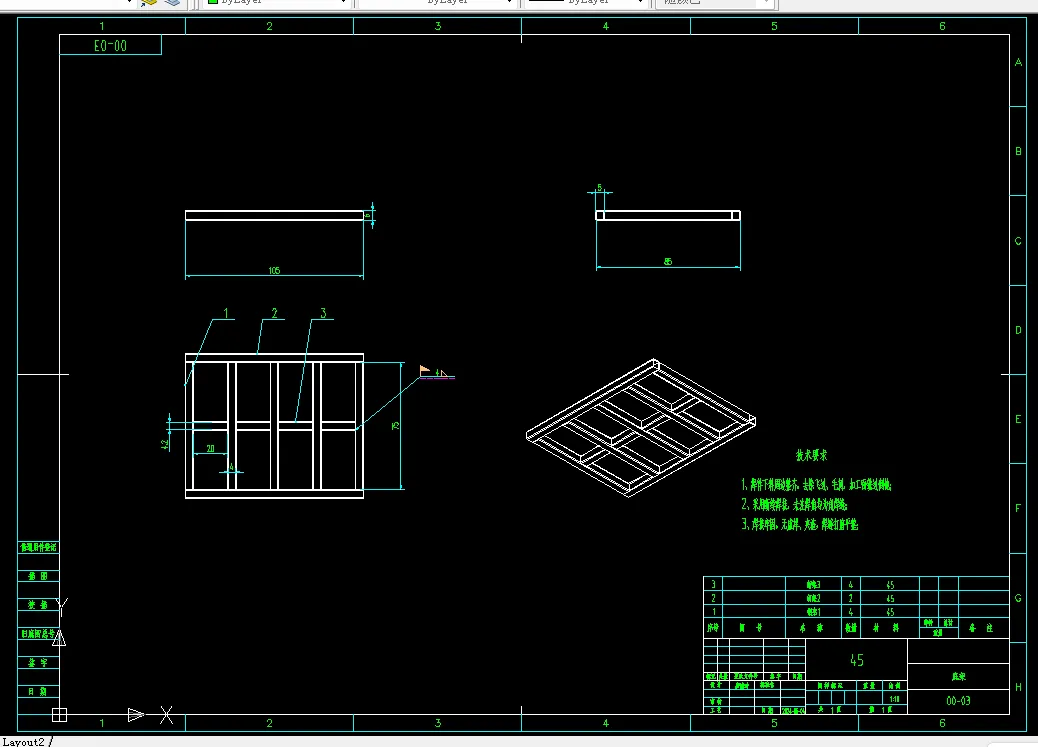Click the 1:10 scale value
The width and height of the screenshot is (1038, 747).
click(894, 699)
